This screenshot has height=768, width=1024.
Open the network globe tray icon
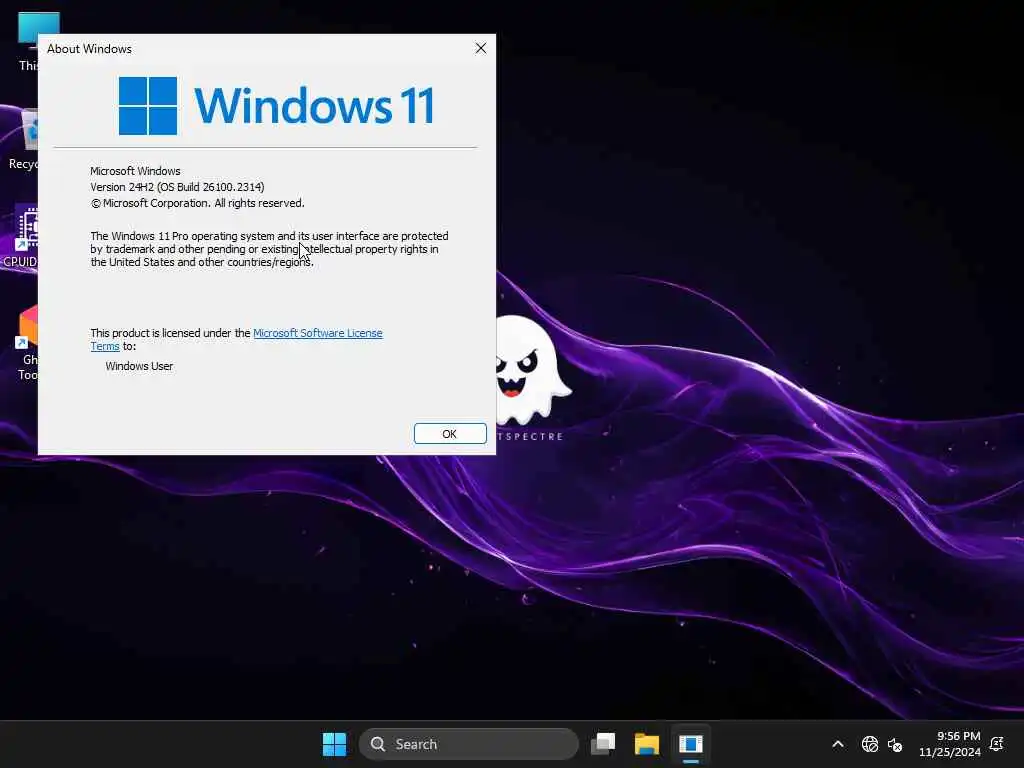tap(869, 744)
